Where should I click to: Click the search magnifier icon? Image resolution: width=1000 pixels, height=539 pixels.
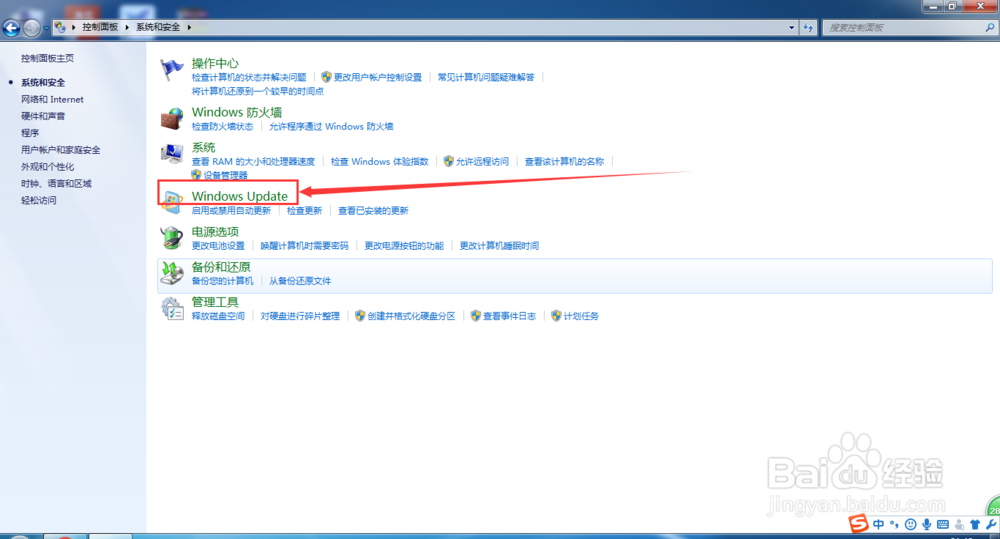[990, 27]
